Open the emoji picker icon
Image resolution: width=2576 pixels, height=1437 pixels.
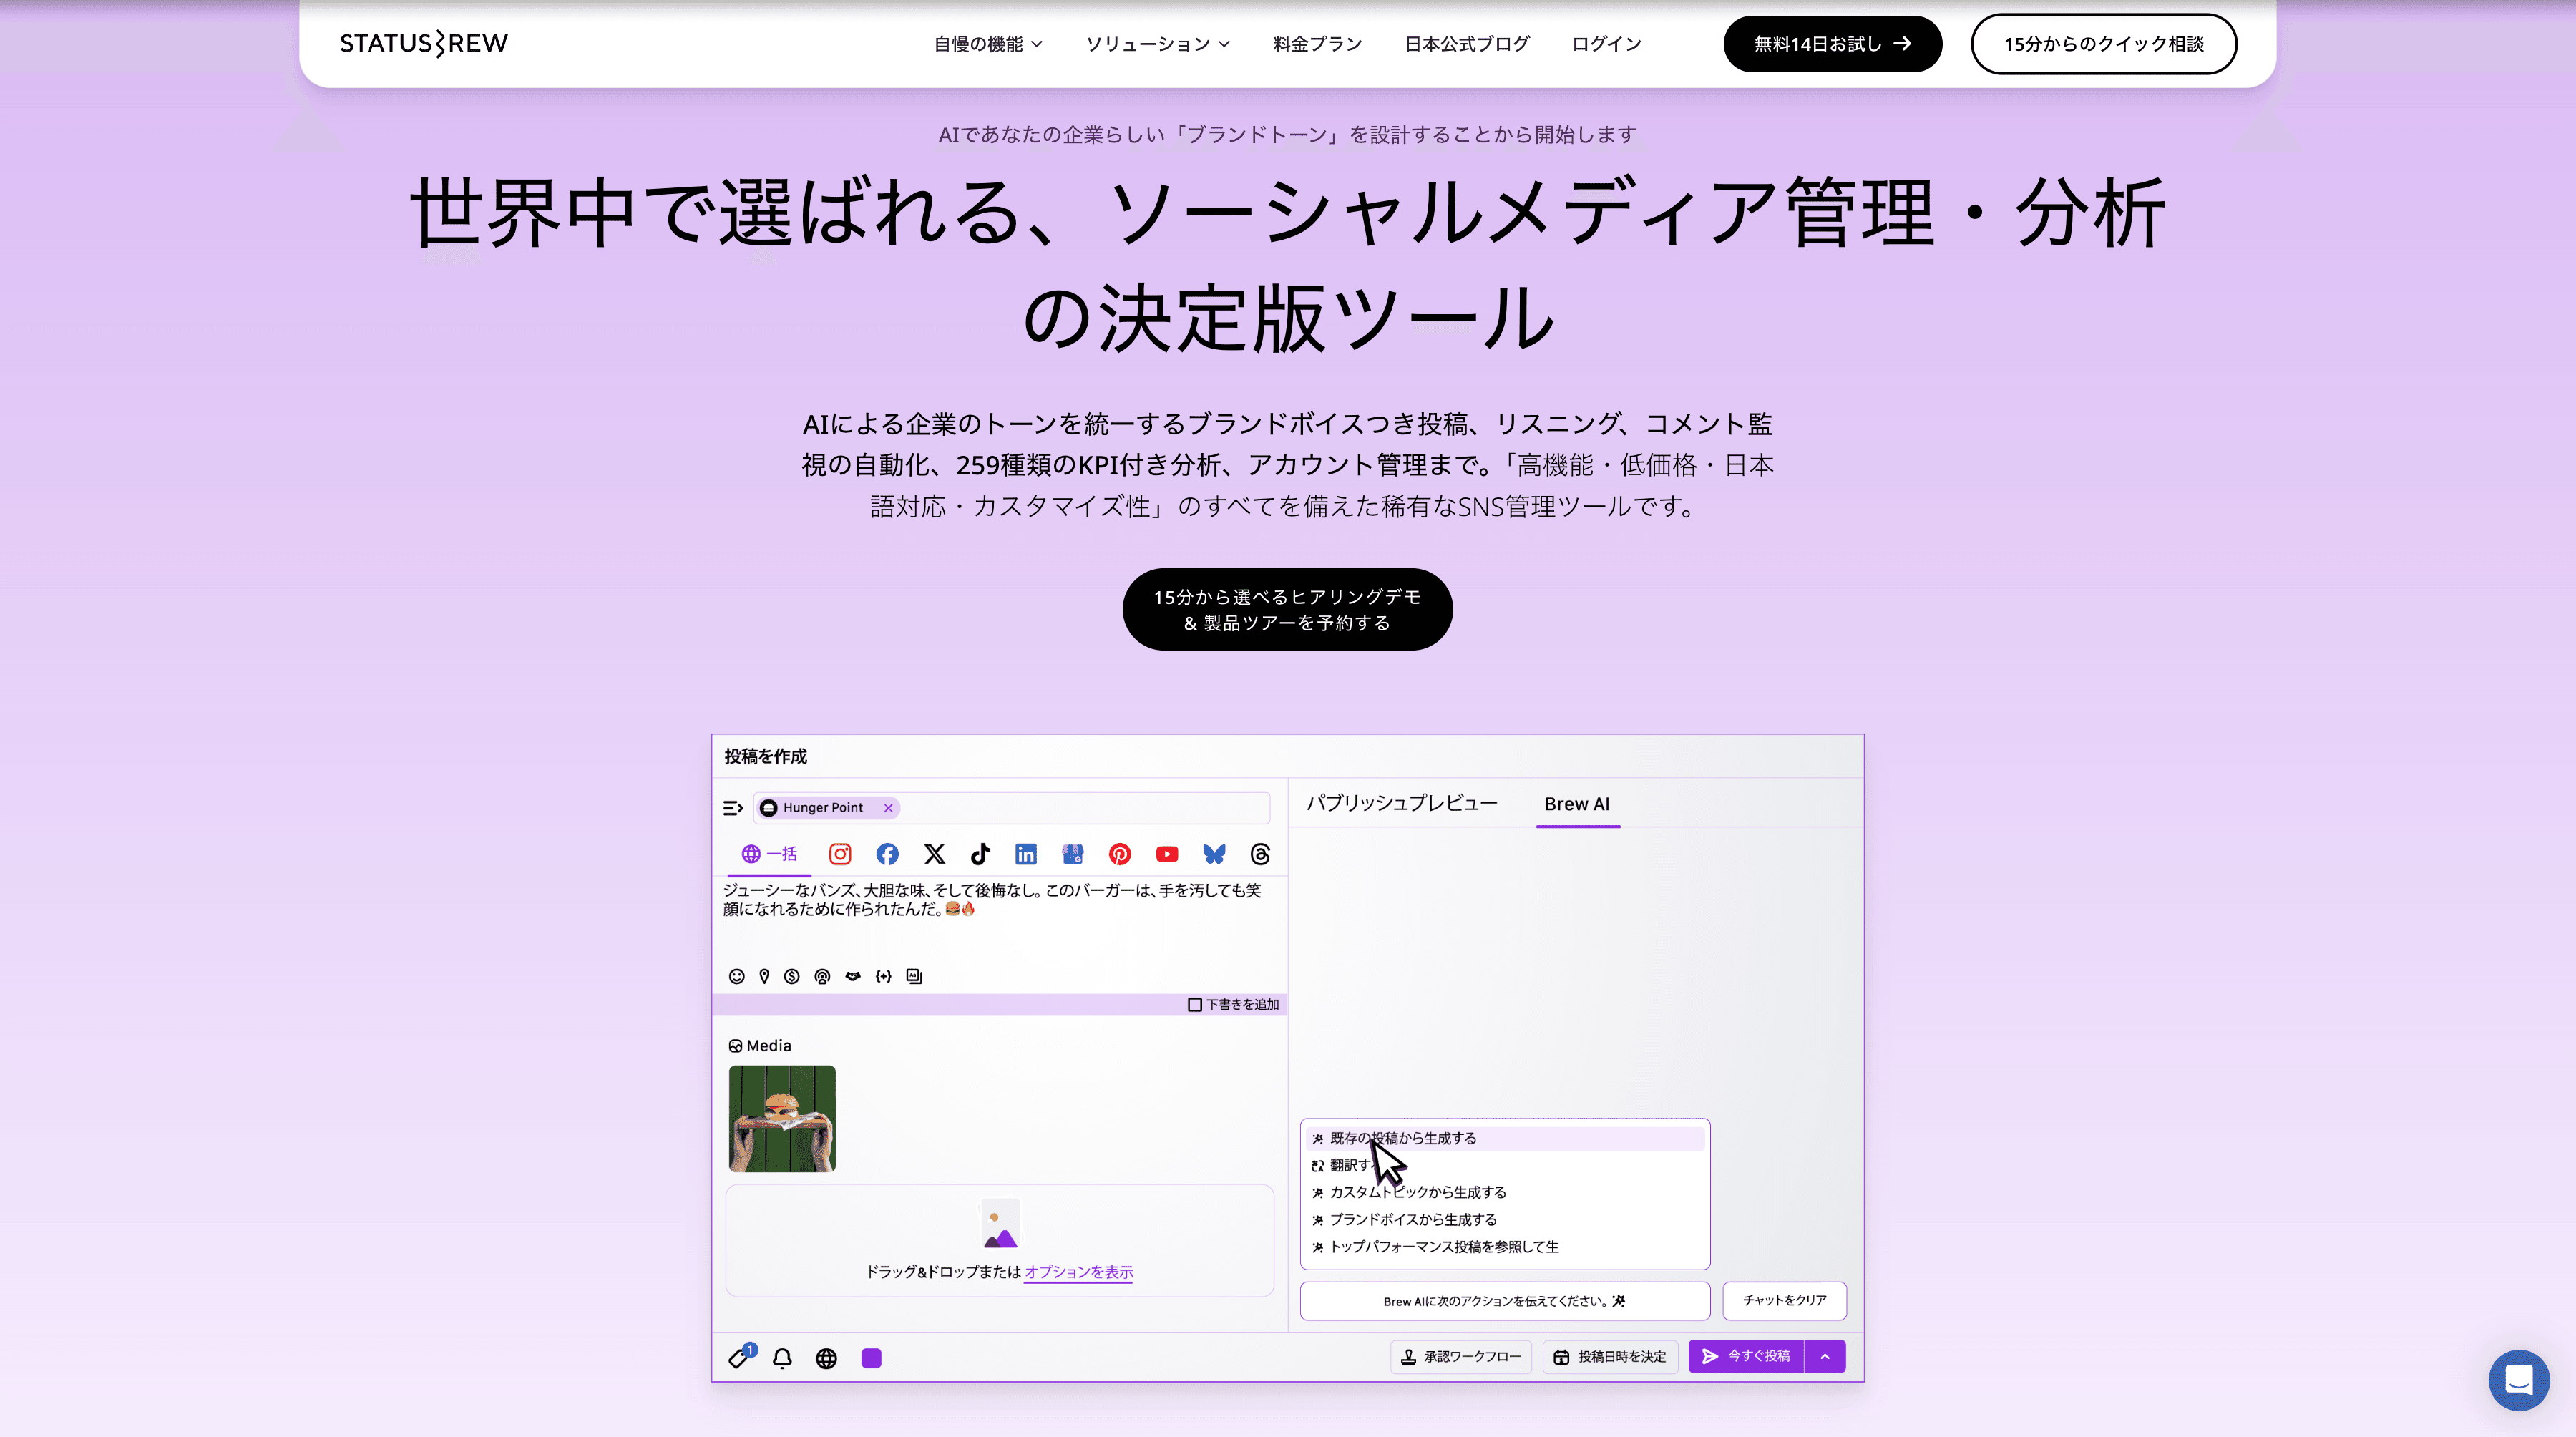pyautogui.click(x=736, y=976)
